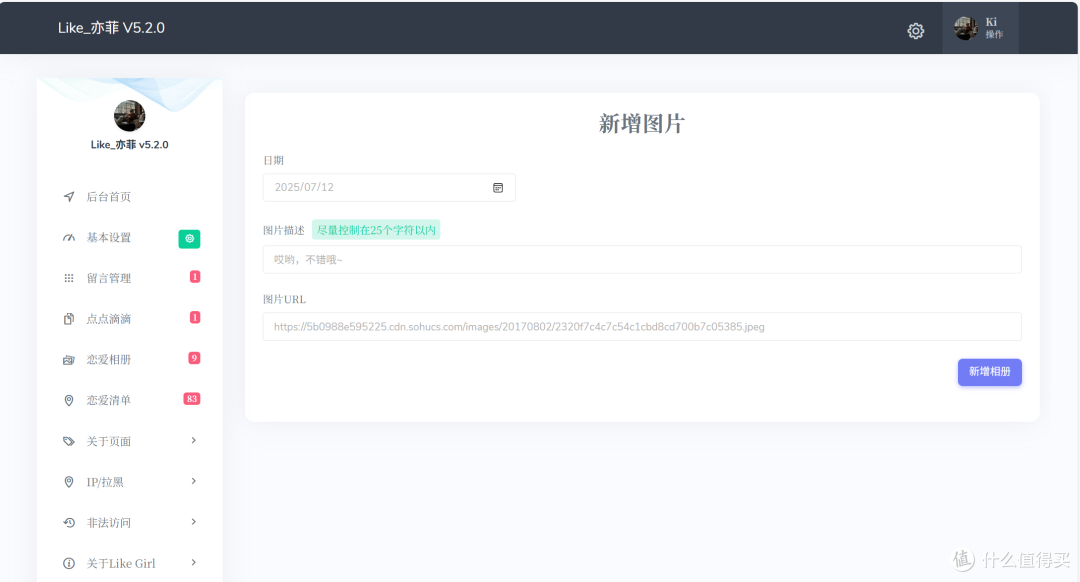Click the Like_亦菲 v5.2.0 sidebar name

coord(129,145)
